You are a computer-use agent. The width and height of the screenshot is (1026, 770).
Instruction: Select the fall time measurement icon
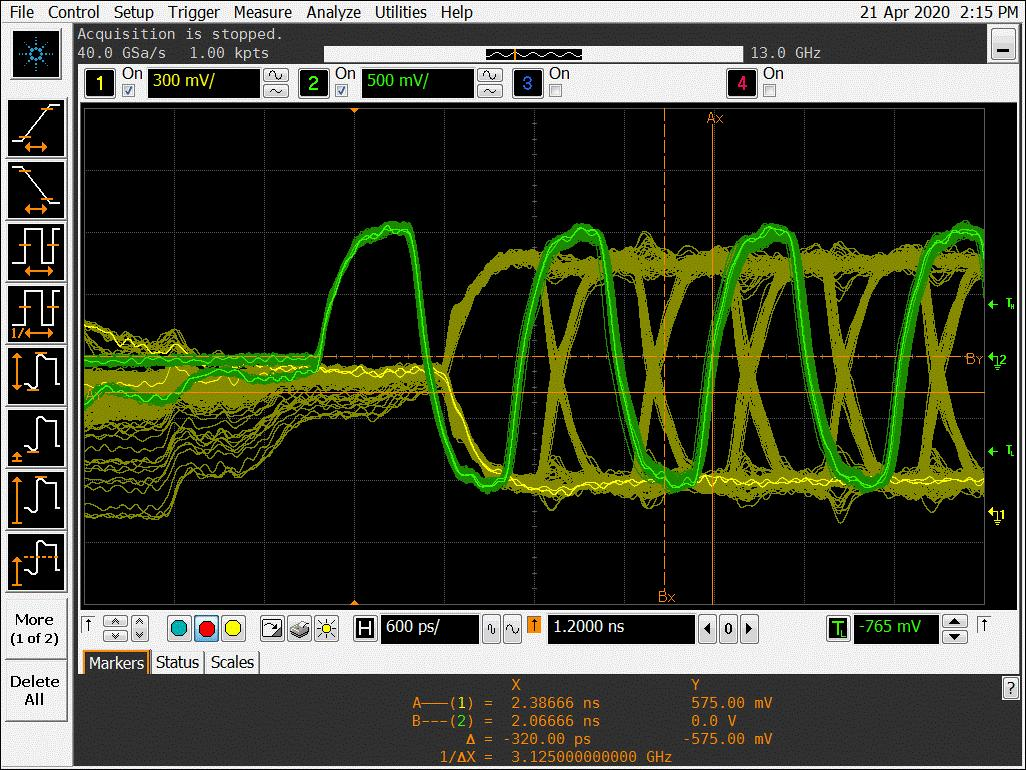pyautogui.click(x=36, y=190)
